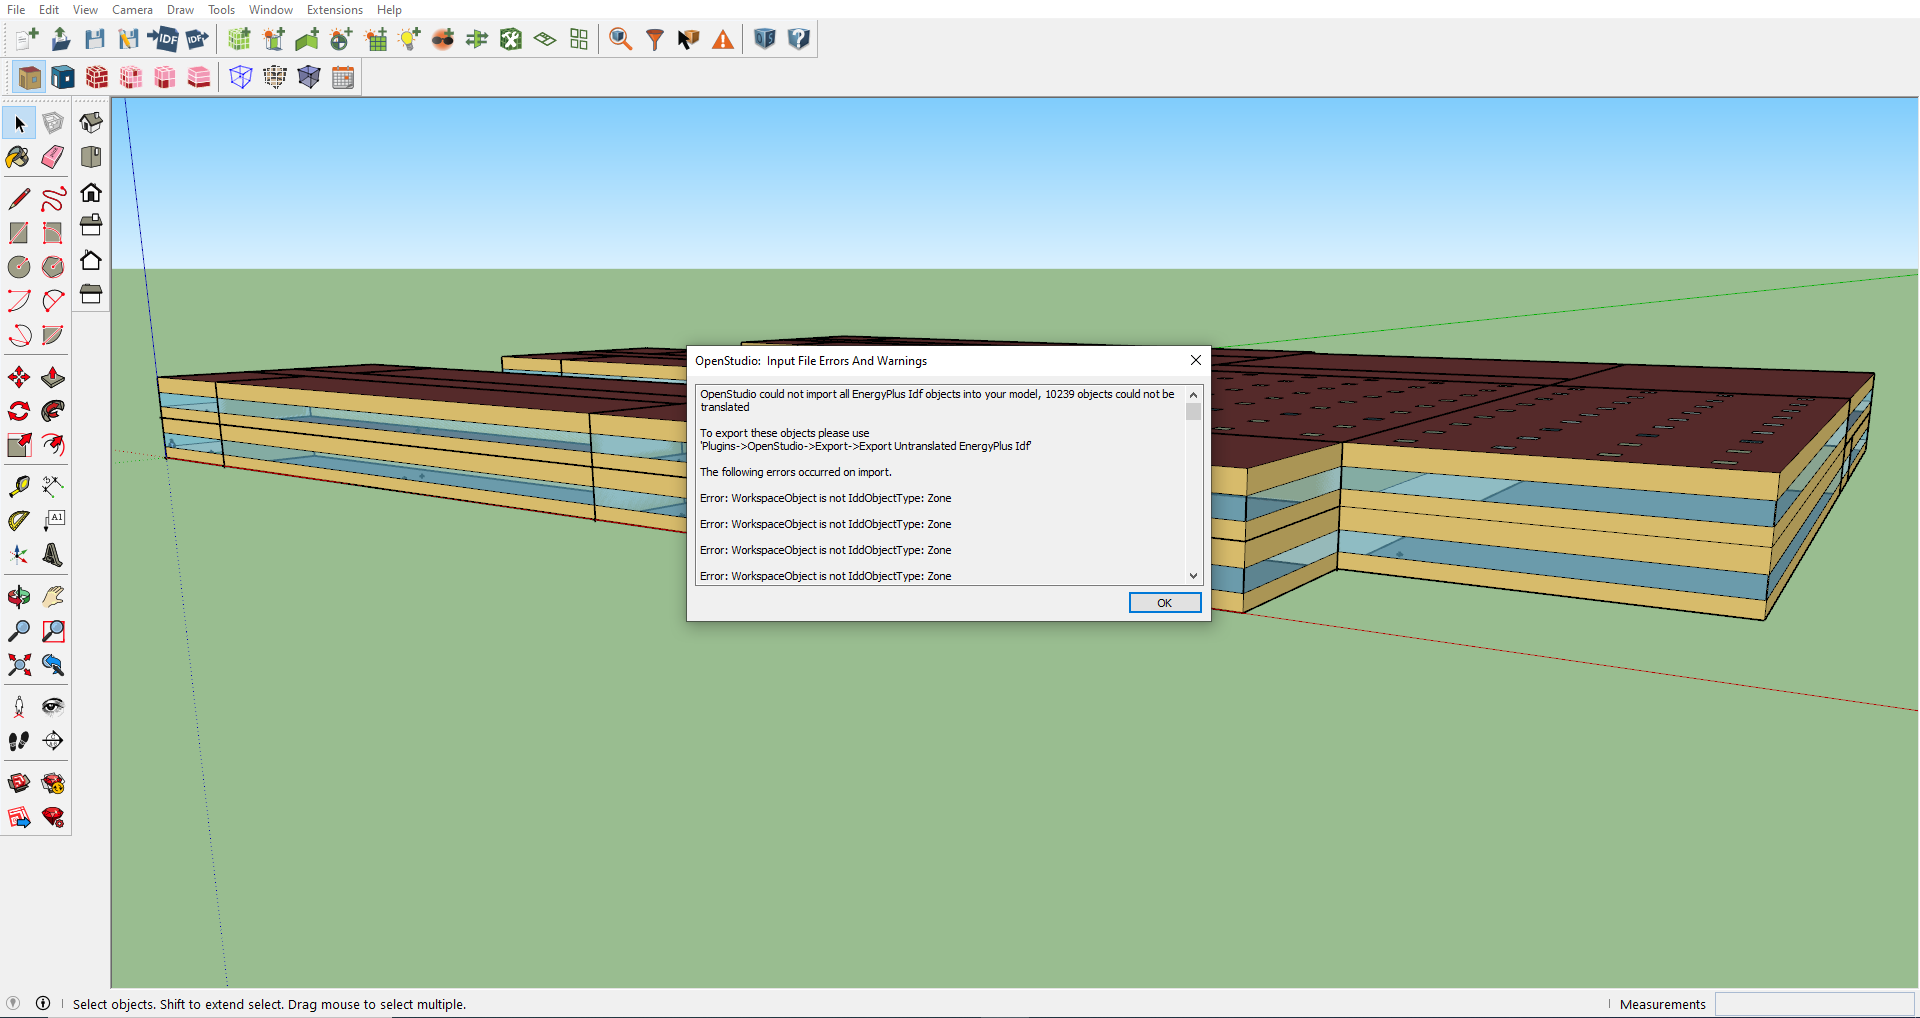The image size is (1920, 1018).
Task: Select the Tape Measure tool
Action: (x=18, y=487)
